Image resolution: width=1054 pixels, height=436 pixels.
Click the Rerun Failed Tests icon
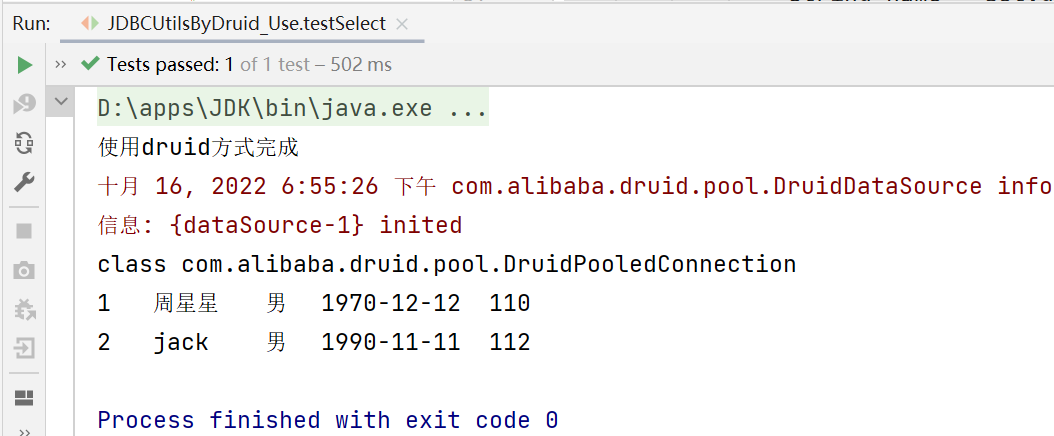coord(24,103)
